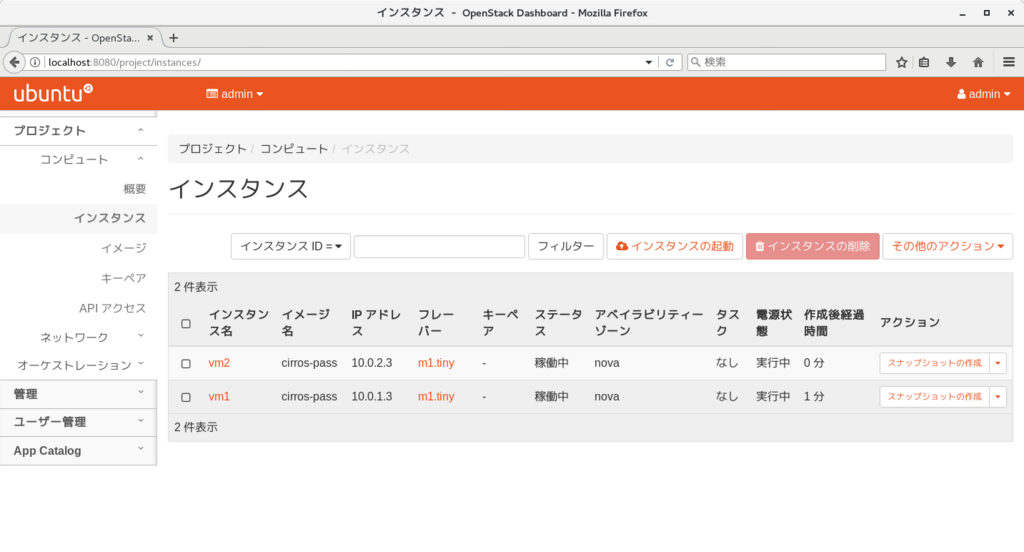Click the Firefox back arrow button

[x=14, y=62]
